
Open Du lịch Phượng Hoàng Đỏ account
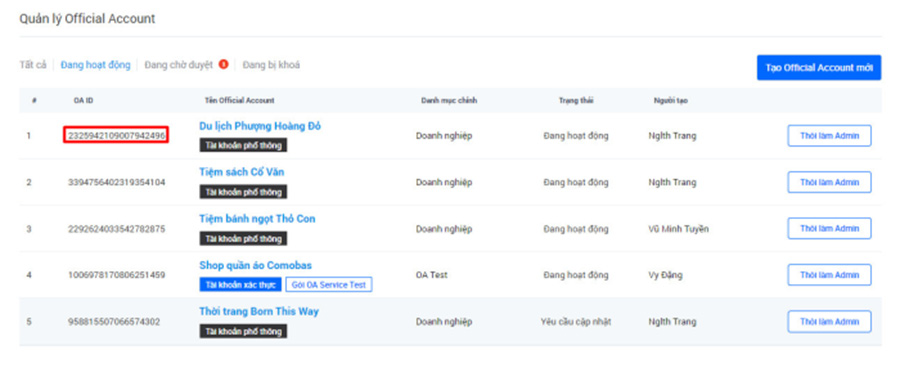(x=260, y=126)
